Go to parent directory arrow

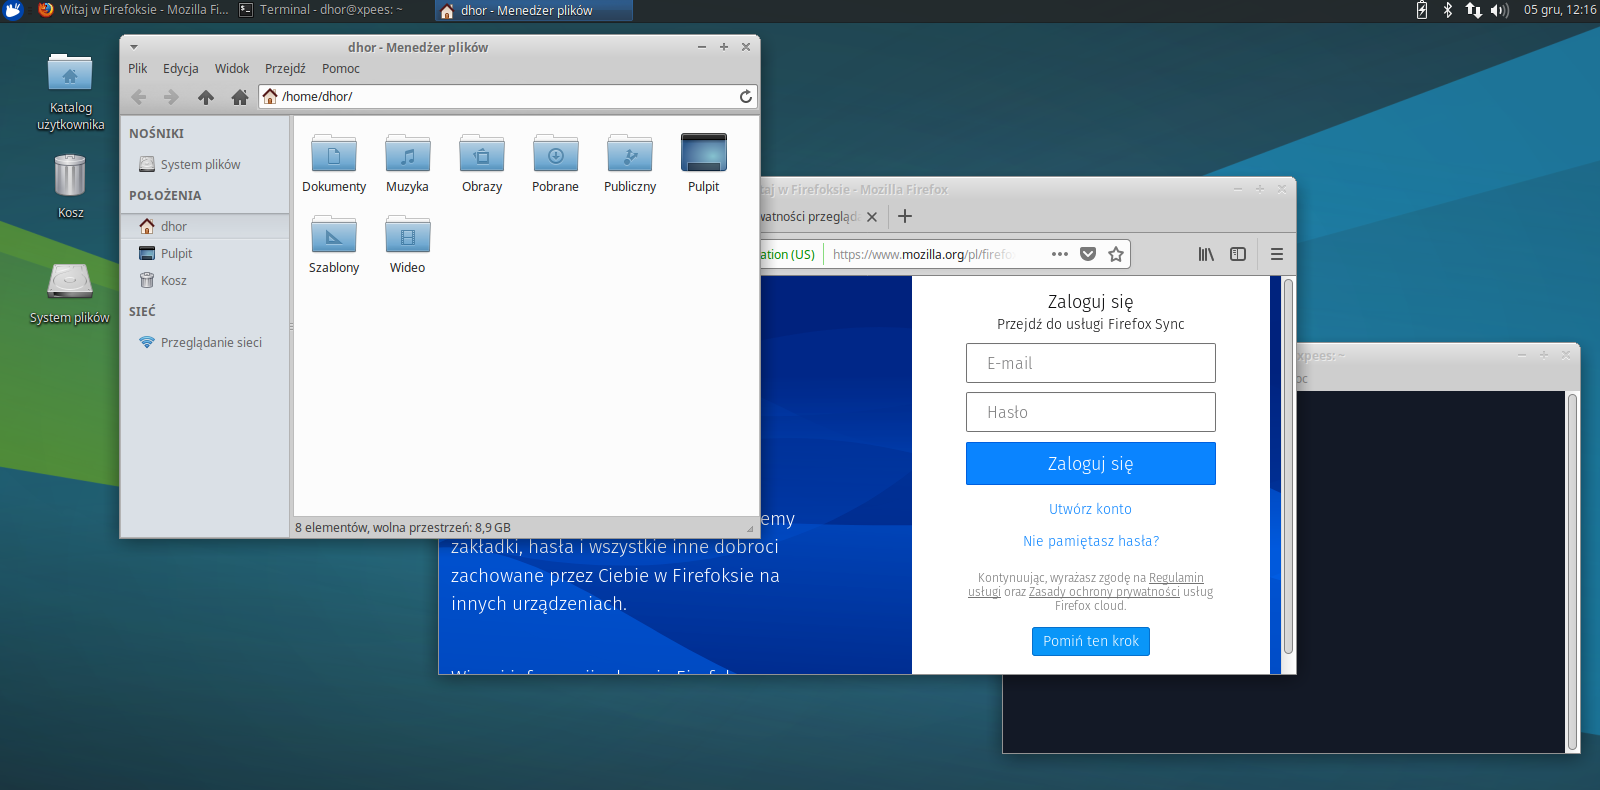206,97
